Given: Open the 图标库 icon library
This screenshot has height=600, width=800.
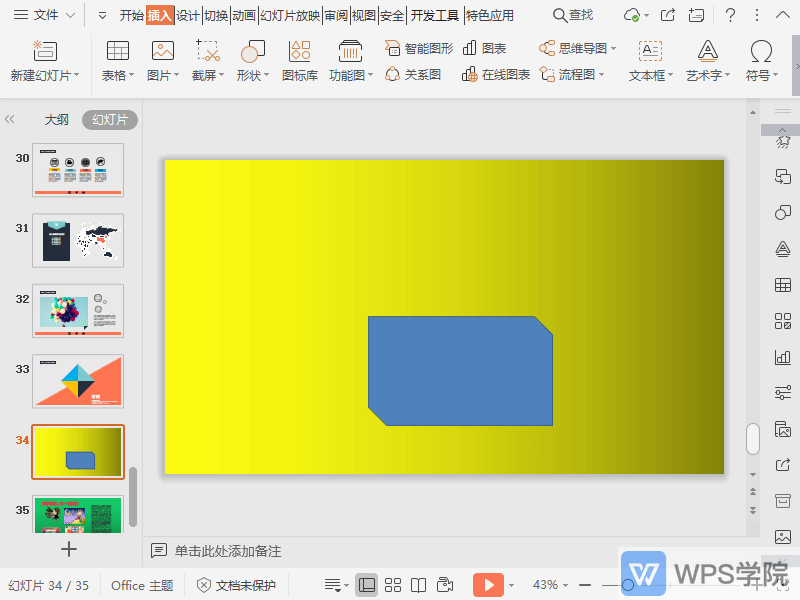Looking at the screenshot, I should [299, 62].
